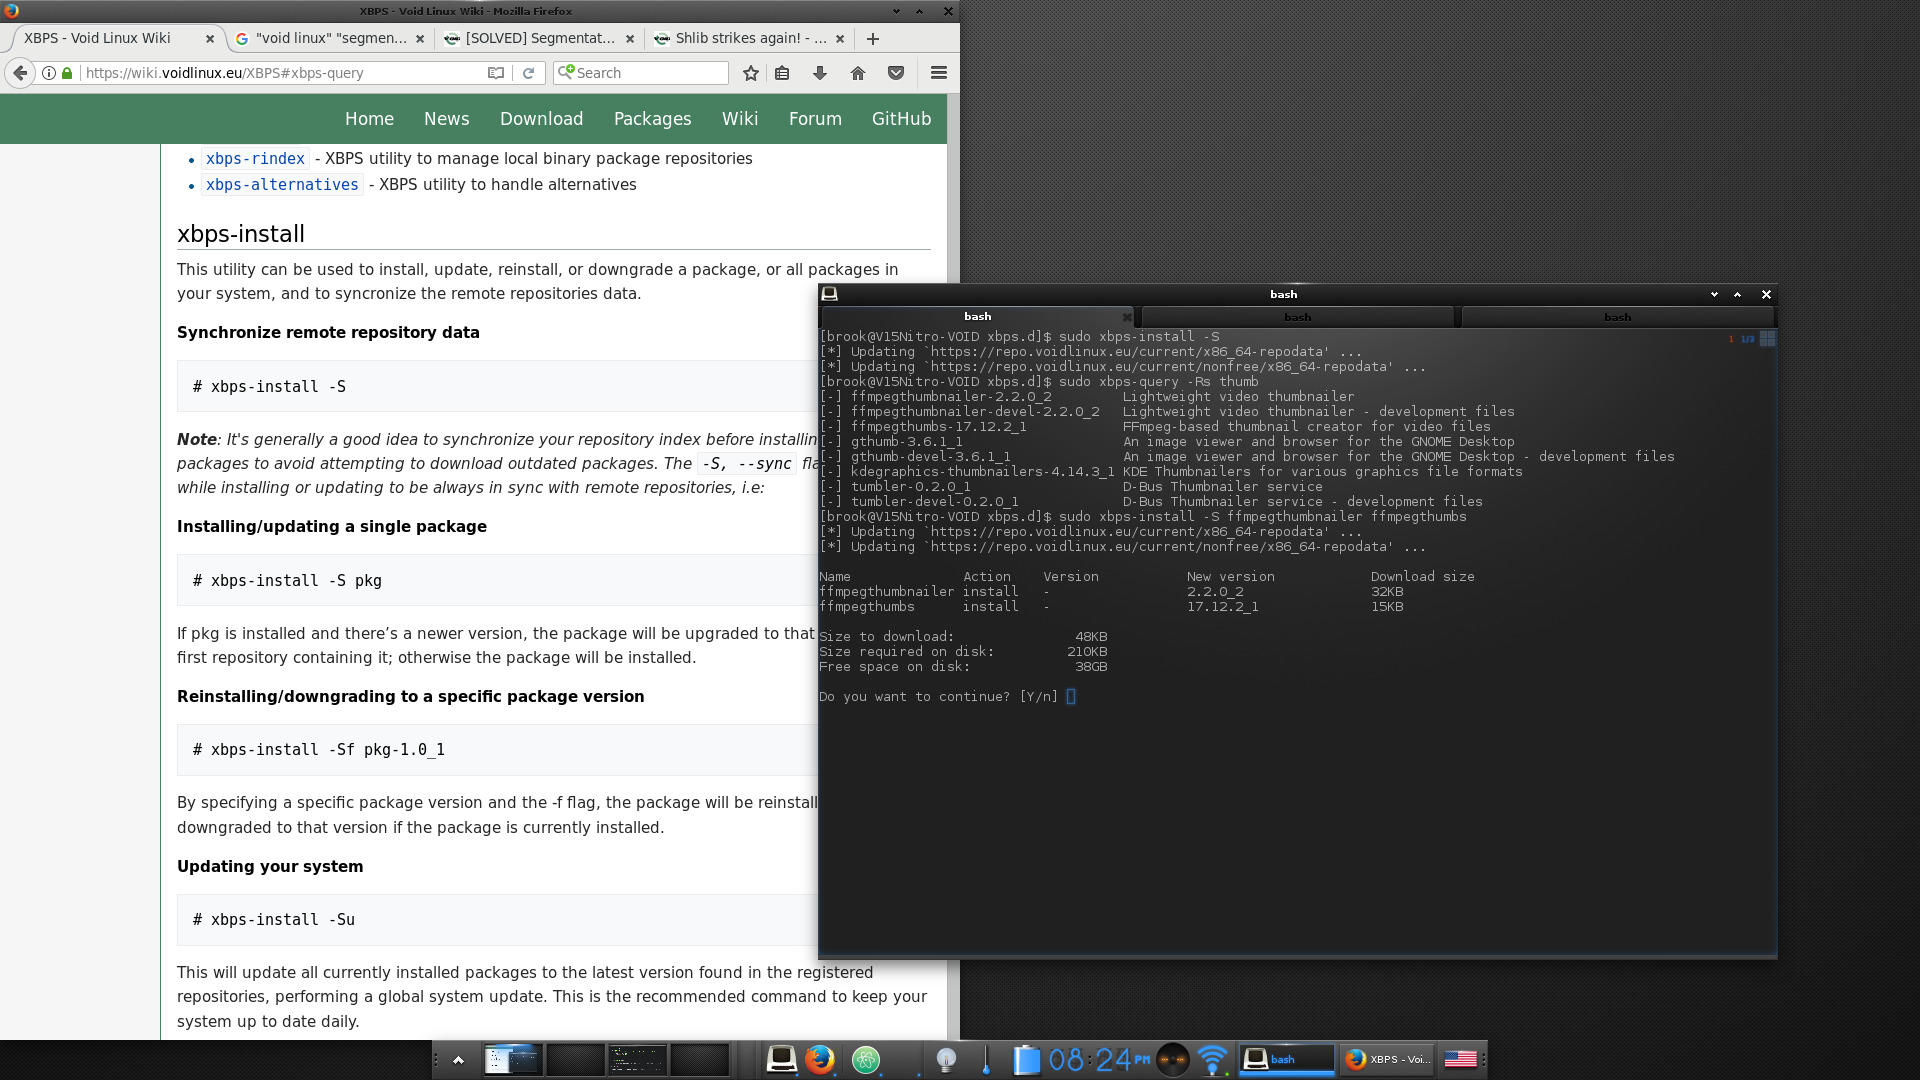Click the '# xbps-install -Su' code line
This screenshot has width=1920, height=1080.
(274, 920)
